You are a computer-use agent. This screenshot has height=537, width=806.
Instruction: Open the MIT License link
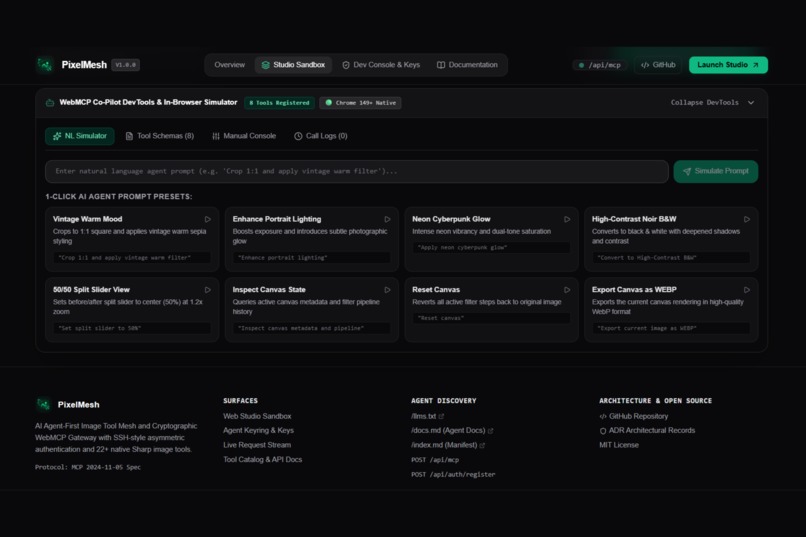pyautogui.click(x=619, y=445)
